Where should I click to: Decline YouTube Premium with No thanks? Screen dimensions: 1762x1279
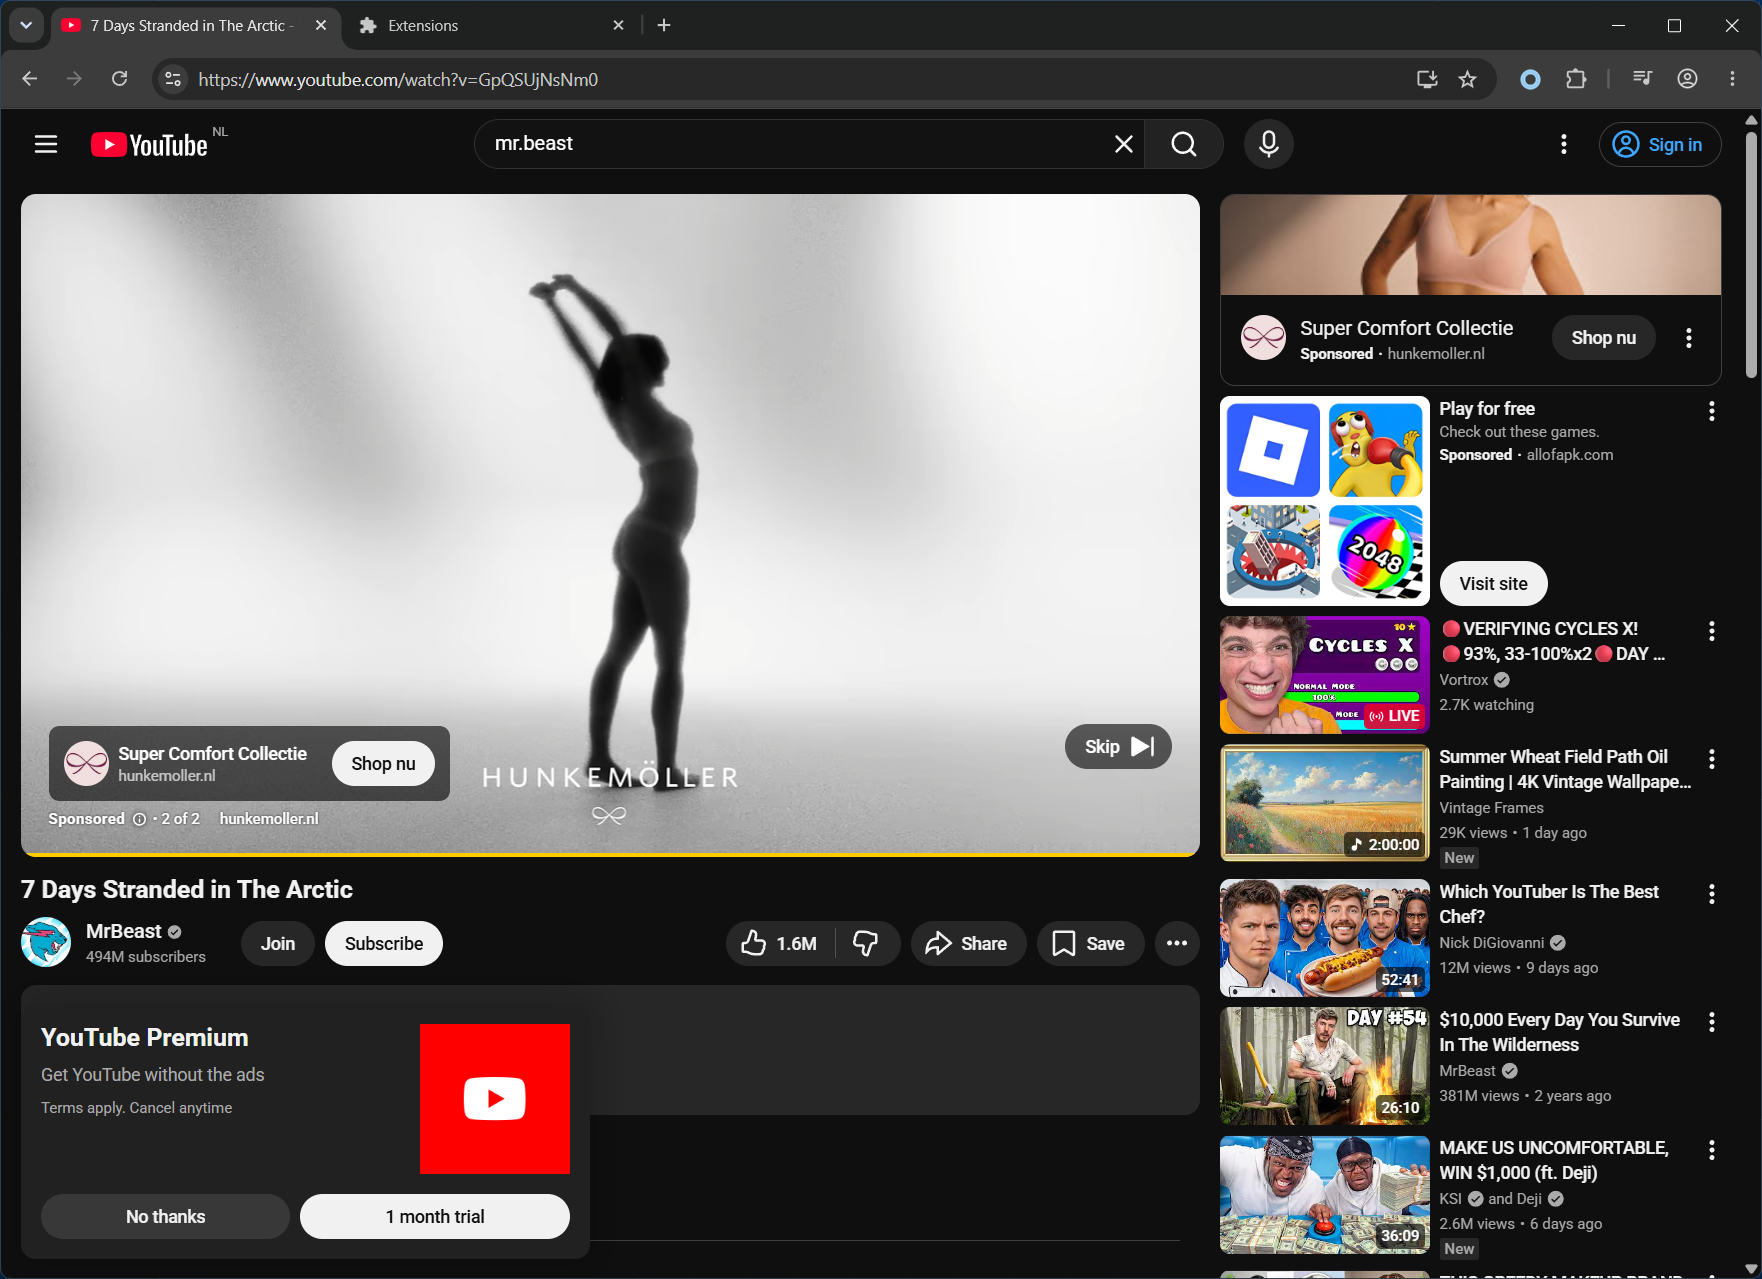(x=165, y=1217)
